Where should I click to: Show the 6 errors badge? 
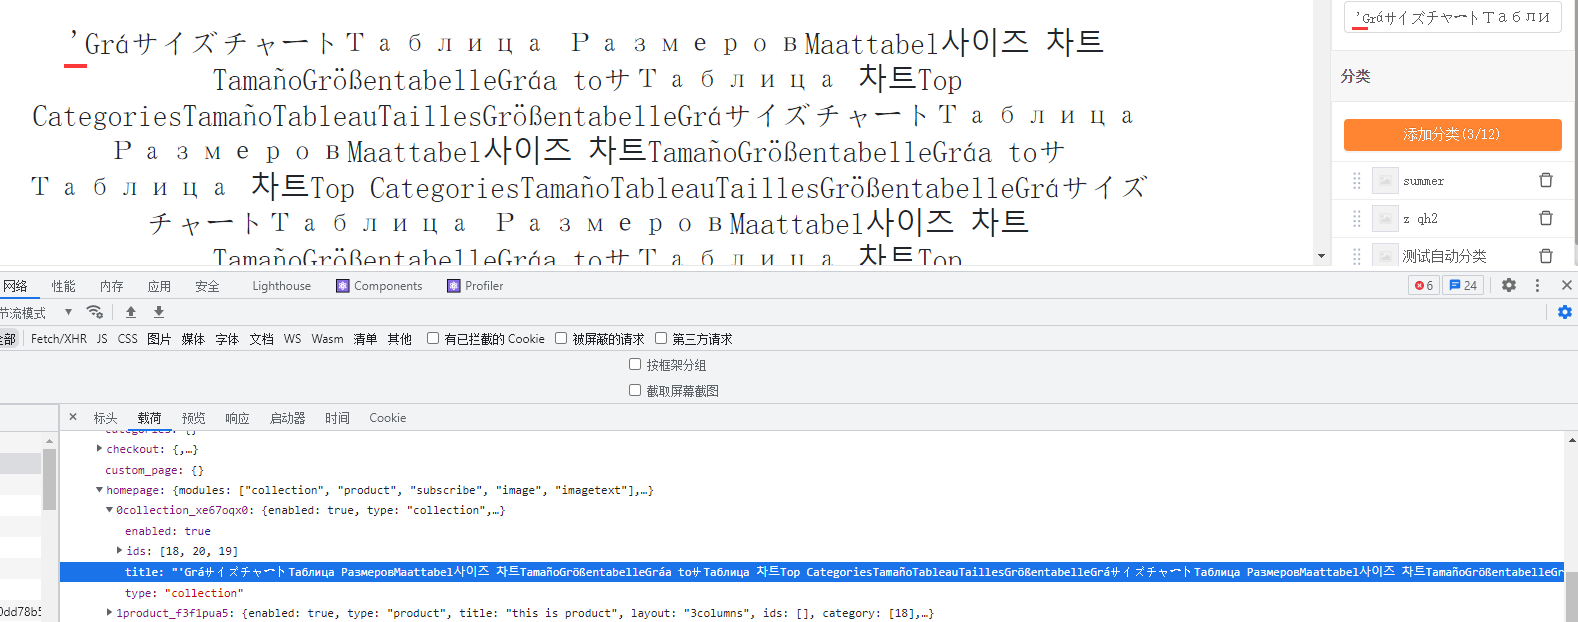[1424, 285]
